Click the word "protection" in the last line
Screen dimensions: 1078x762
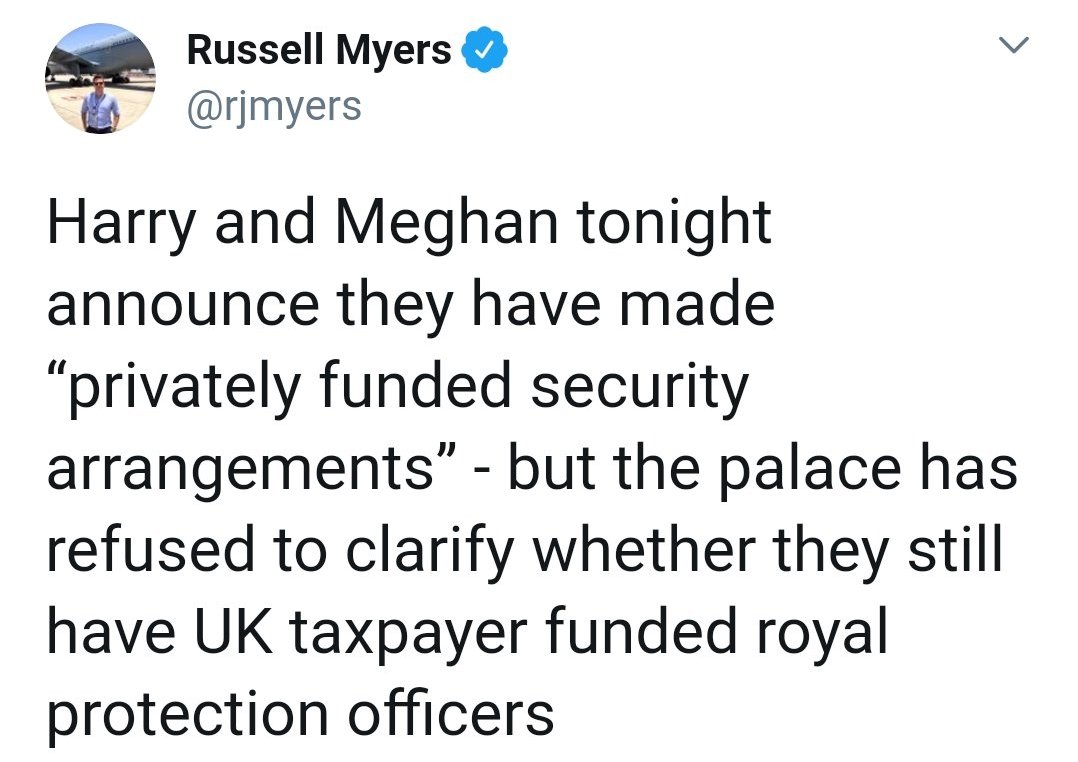point(187,714)
